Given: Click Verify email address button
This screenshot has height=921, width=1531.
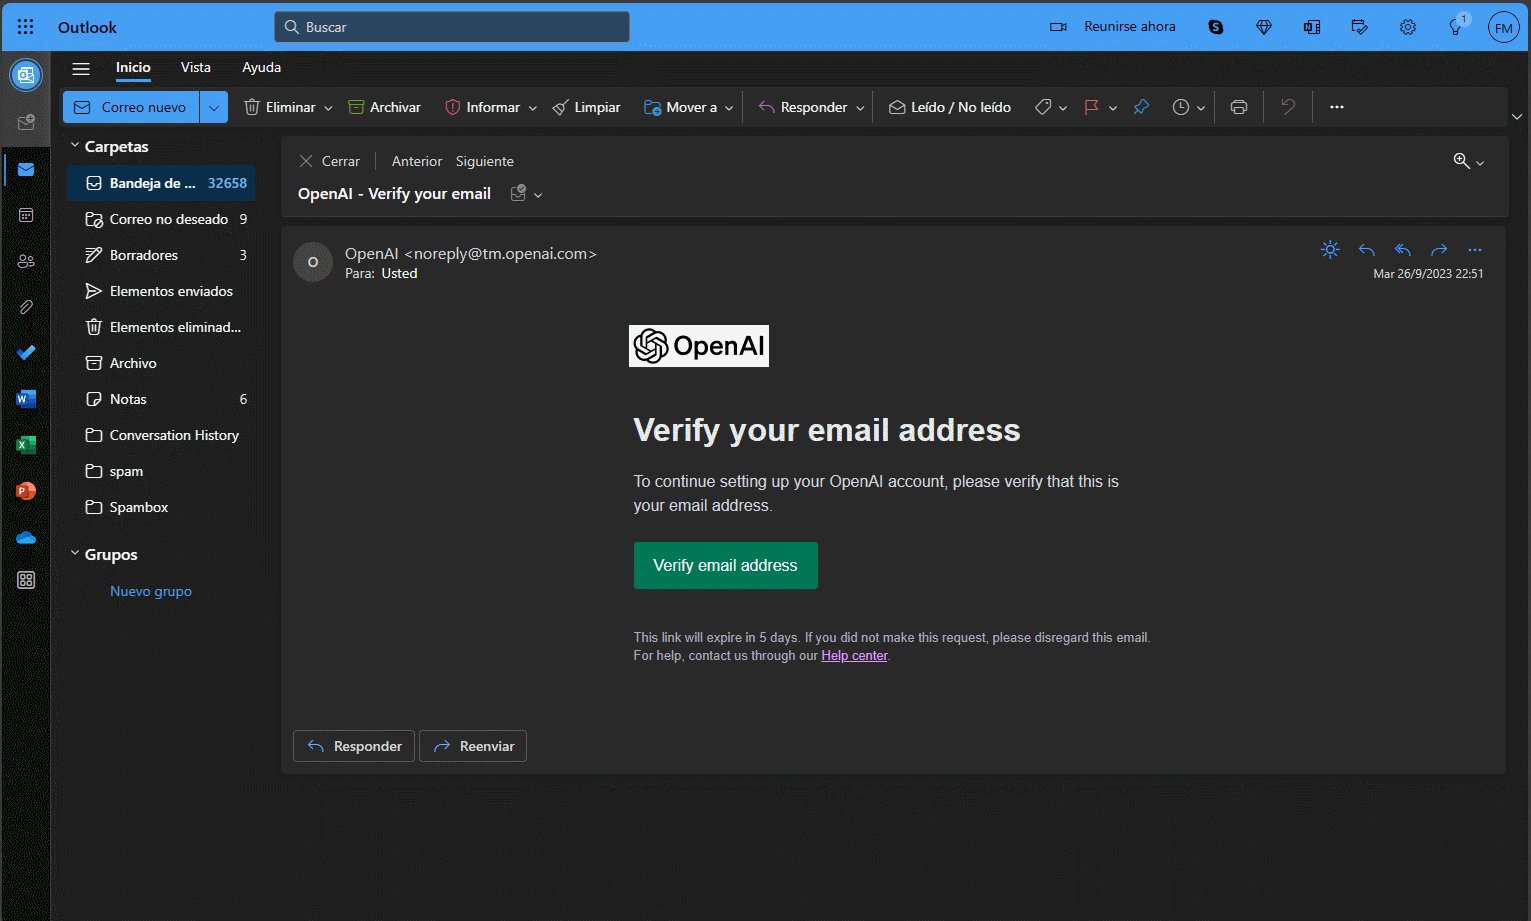Looking at the screenshot, I should pyautogui.click(x=726, y=565).
